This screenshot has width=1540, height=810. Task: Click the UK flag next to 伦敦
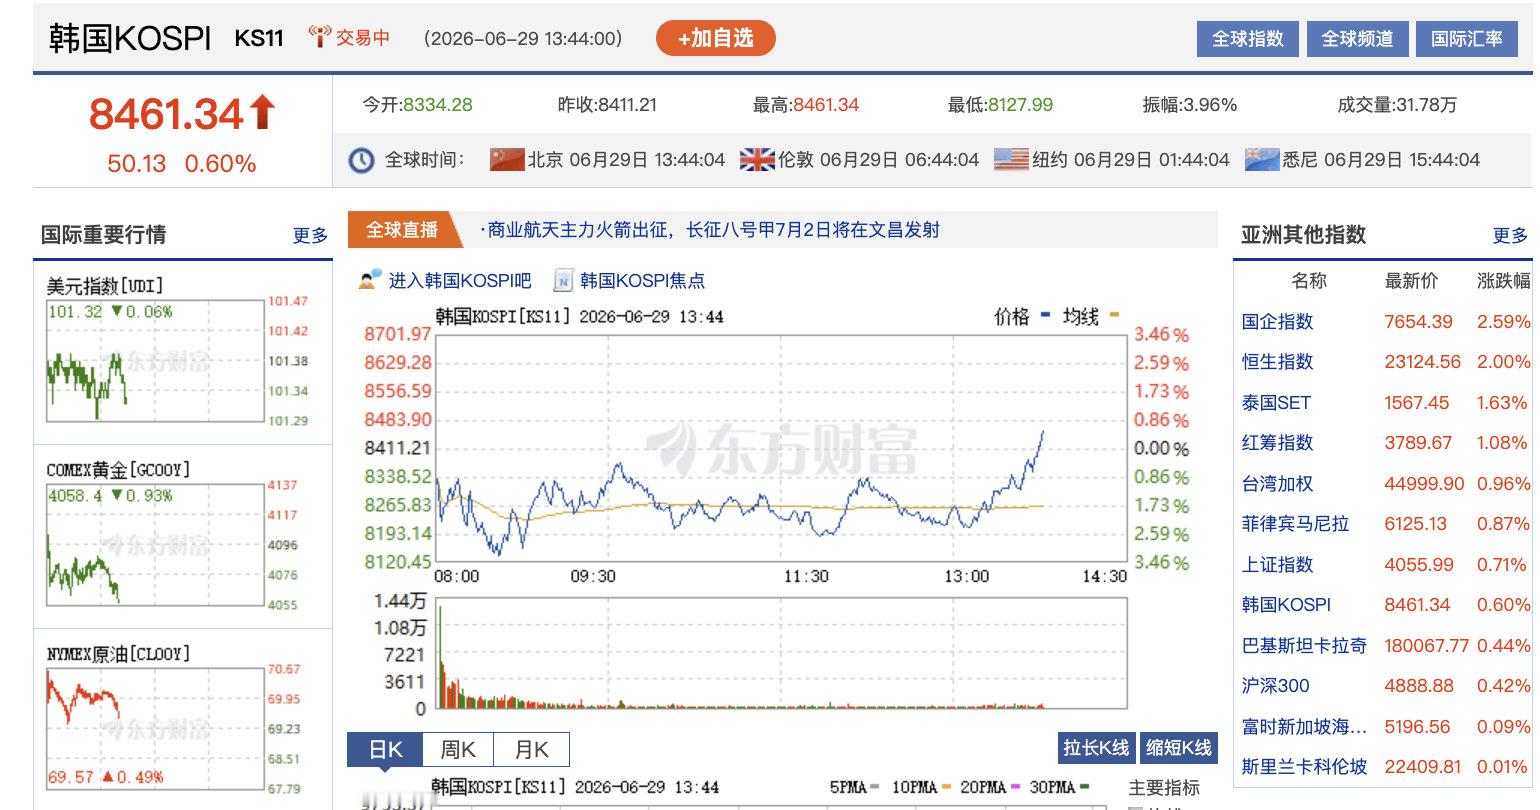[757, 159]
